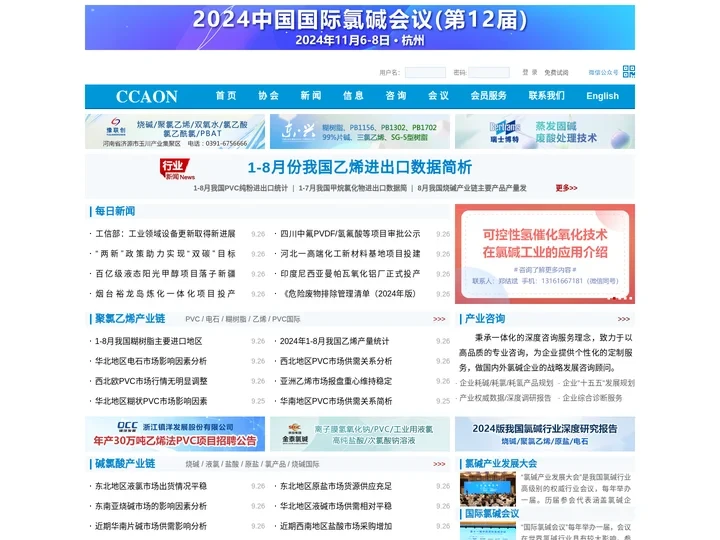Viewport: 720px width, 540px height.
Task: Open the 咨询 menu item
Action: [396, 96]
